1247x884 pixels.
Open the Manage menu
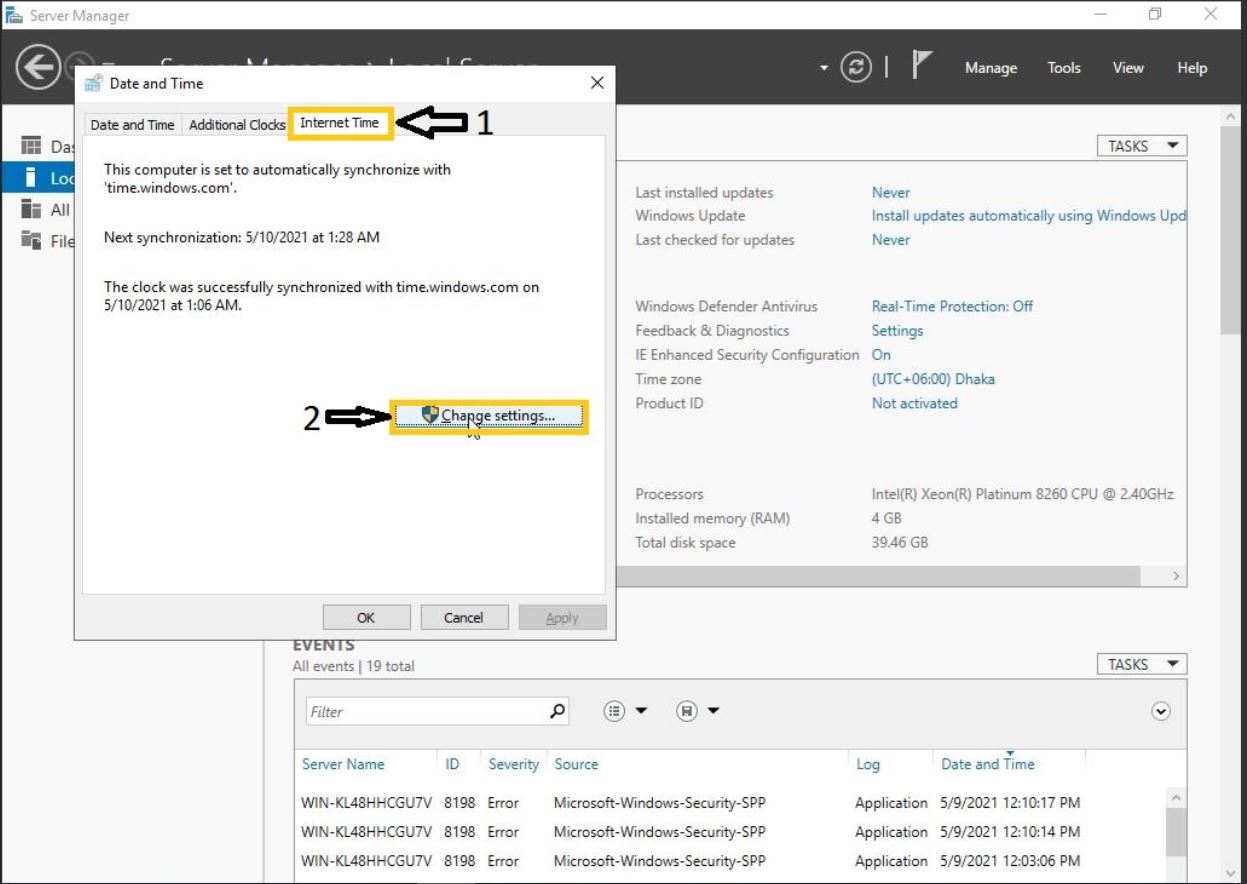click(x=991, y=68)
